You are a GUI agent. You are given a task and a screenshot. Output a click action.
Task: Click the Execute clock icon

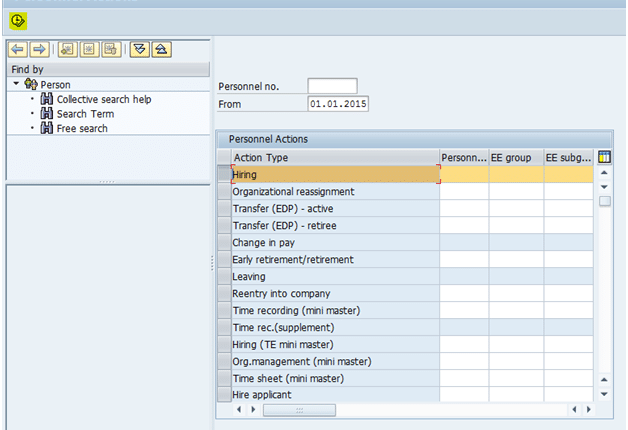(x=18, y=21)
